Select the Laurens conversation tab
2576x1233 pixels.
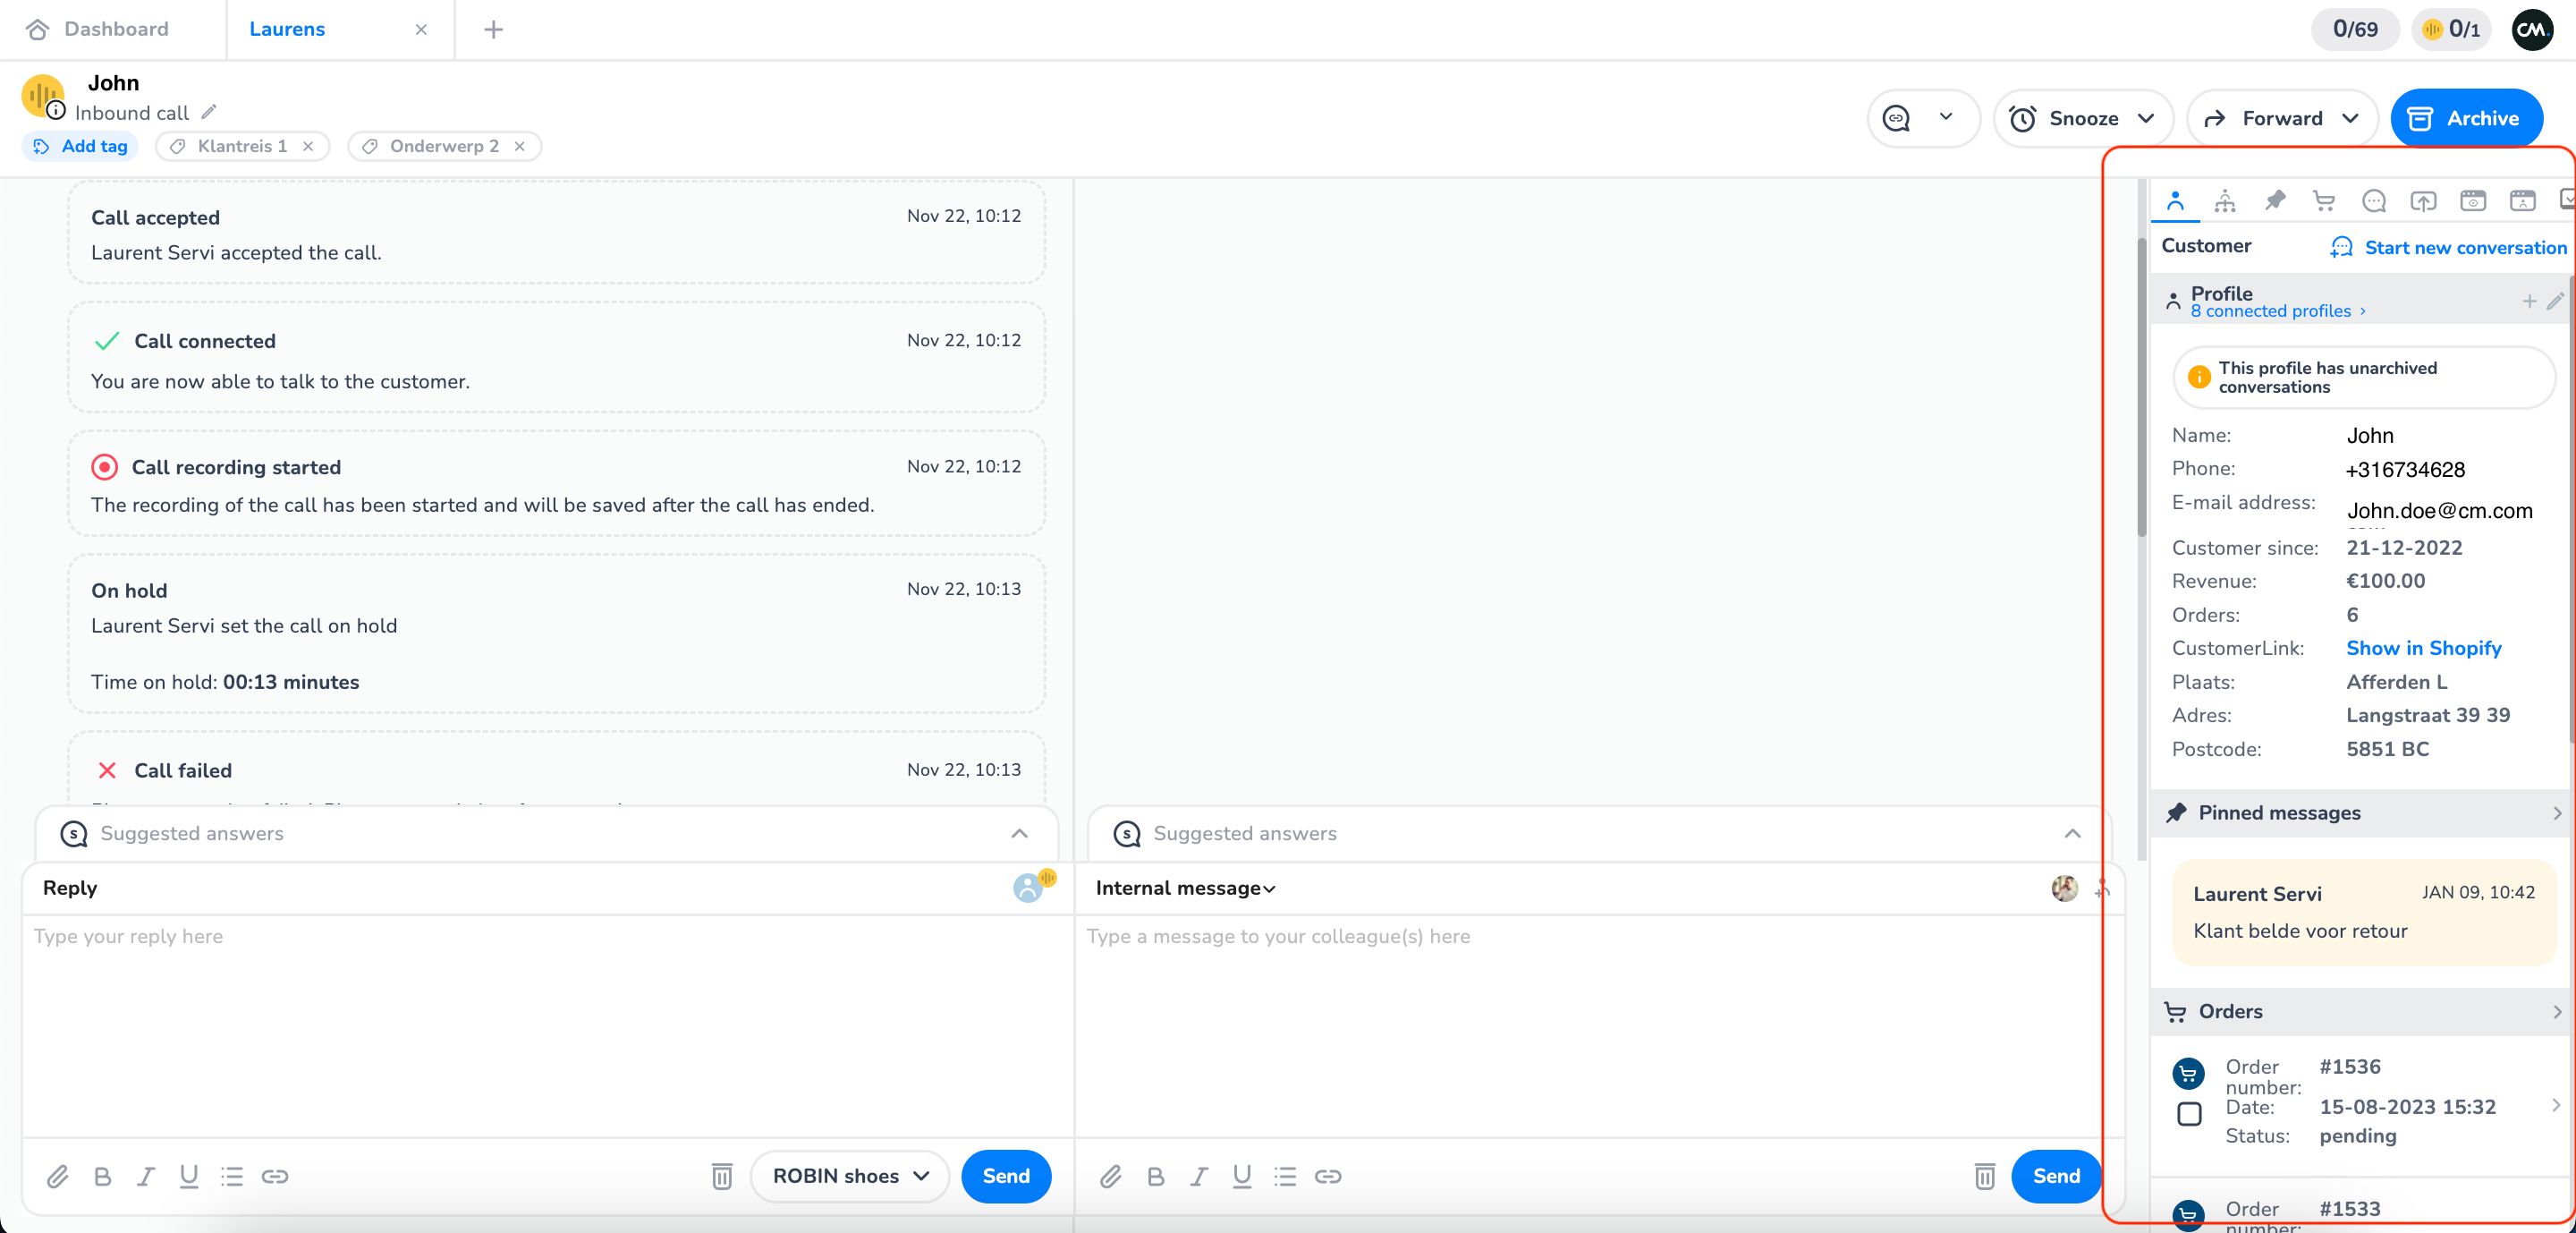point(287,29)
